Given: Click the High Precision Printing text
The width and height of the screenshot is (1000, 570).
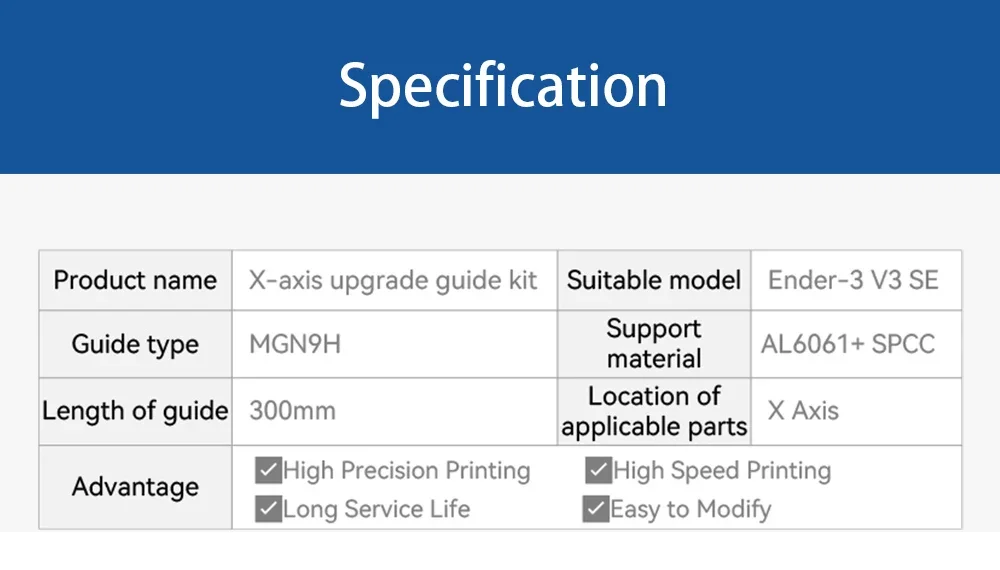Looking at the screenshot, I should (x=407, y=471).
